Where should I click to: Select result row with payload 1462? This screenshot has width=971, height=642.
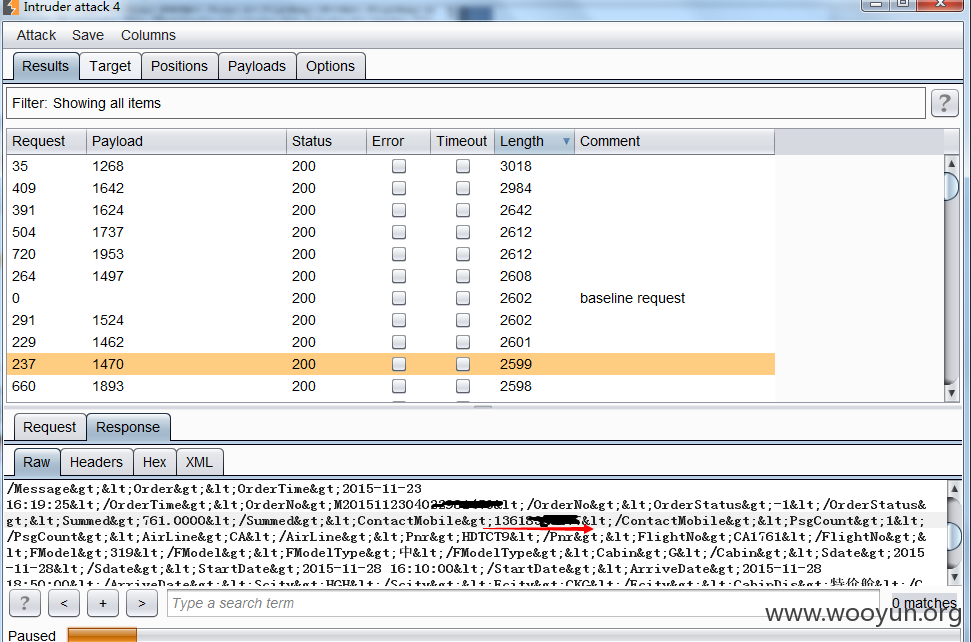(391, 342)
